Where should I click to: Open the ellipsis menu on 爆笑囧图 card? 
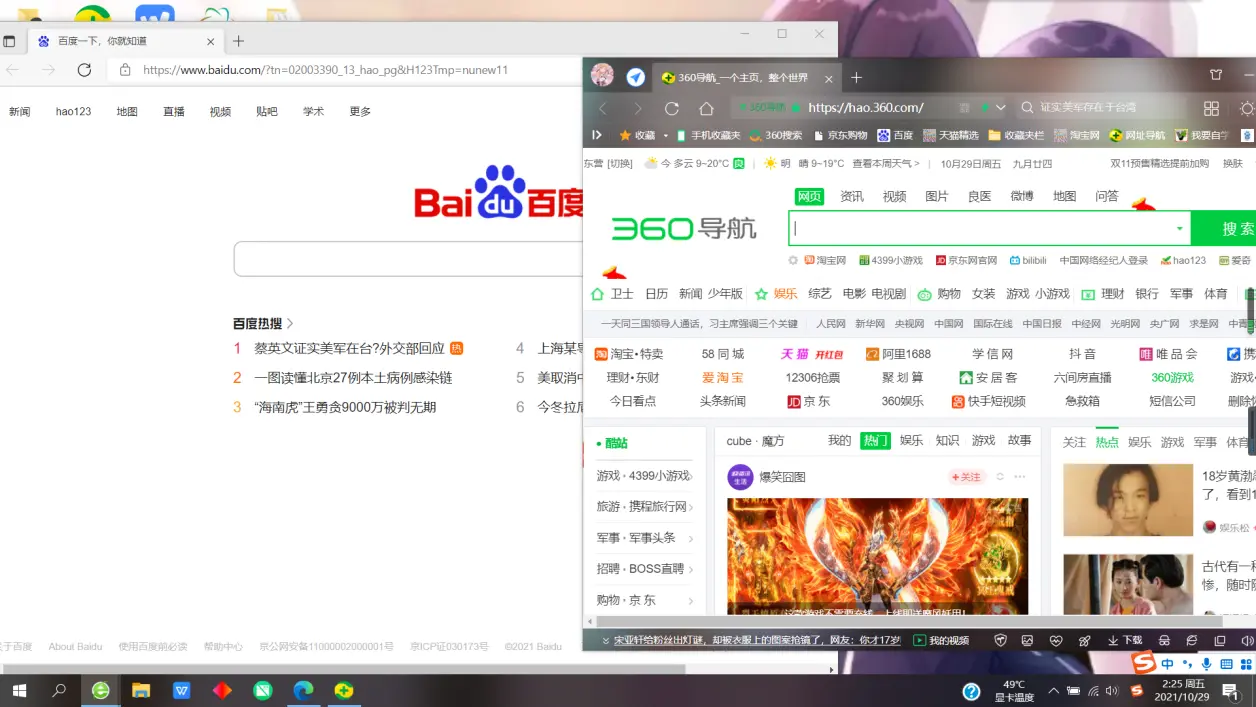1020,477
